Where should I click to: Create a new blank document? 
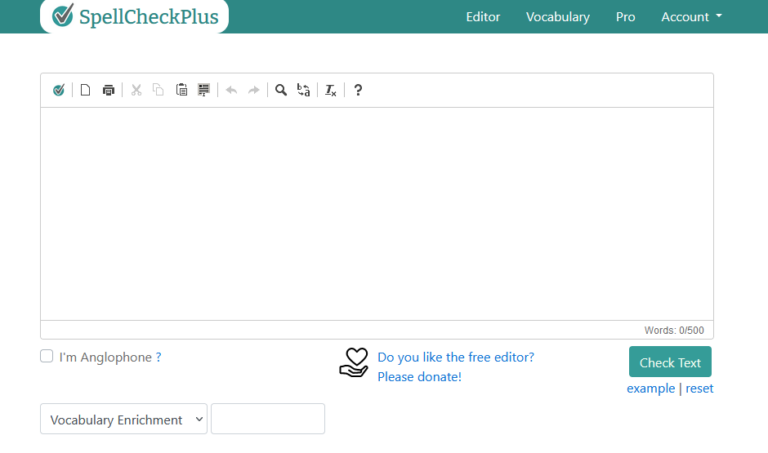[85, 90]
